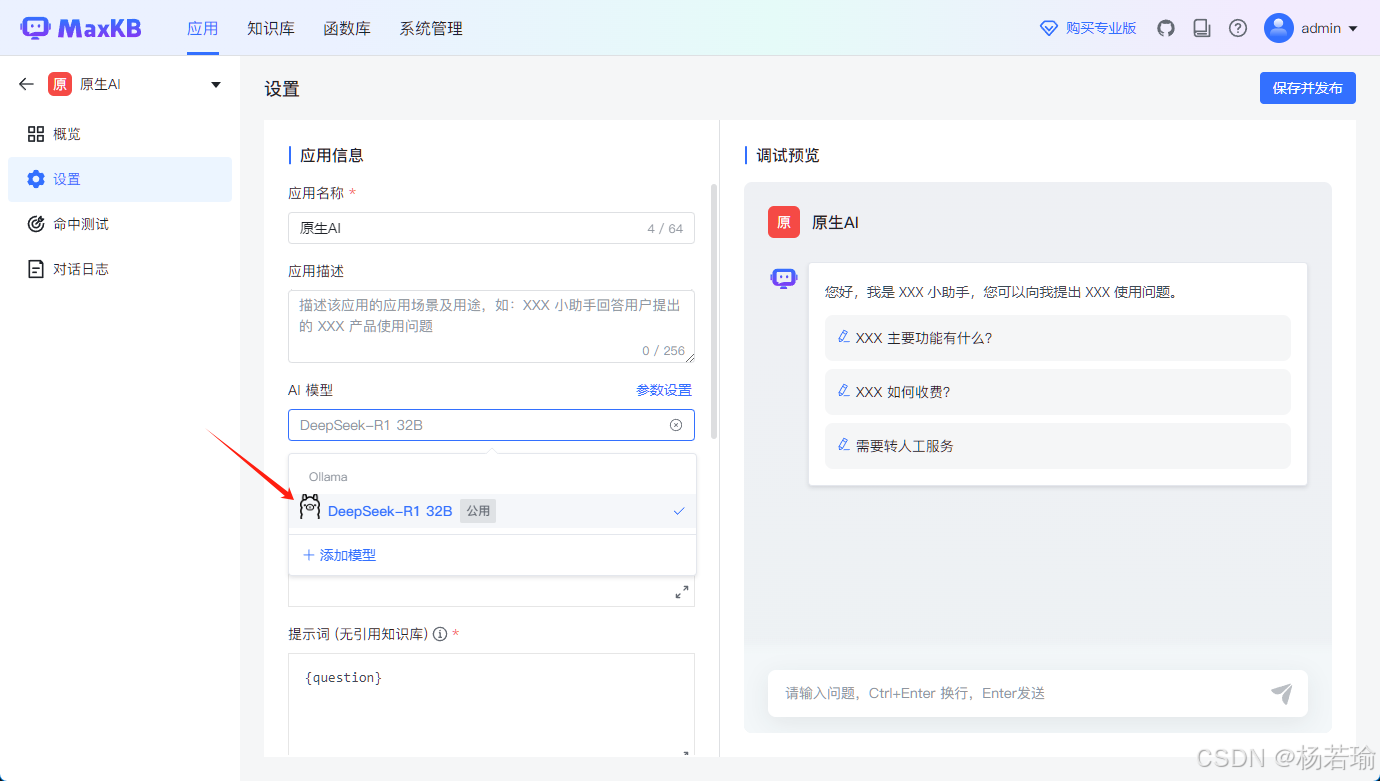1380x781 pixels.
Task: Open the 函数库 tab
Action: [x=347, y=28]
